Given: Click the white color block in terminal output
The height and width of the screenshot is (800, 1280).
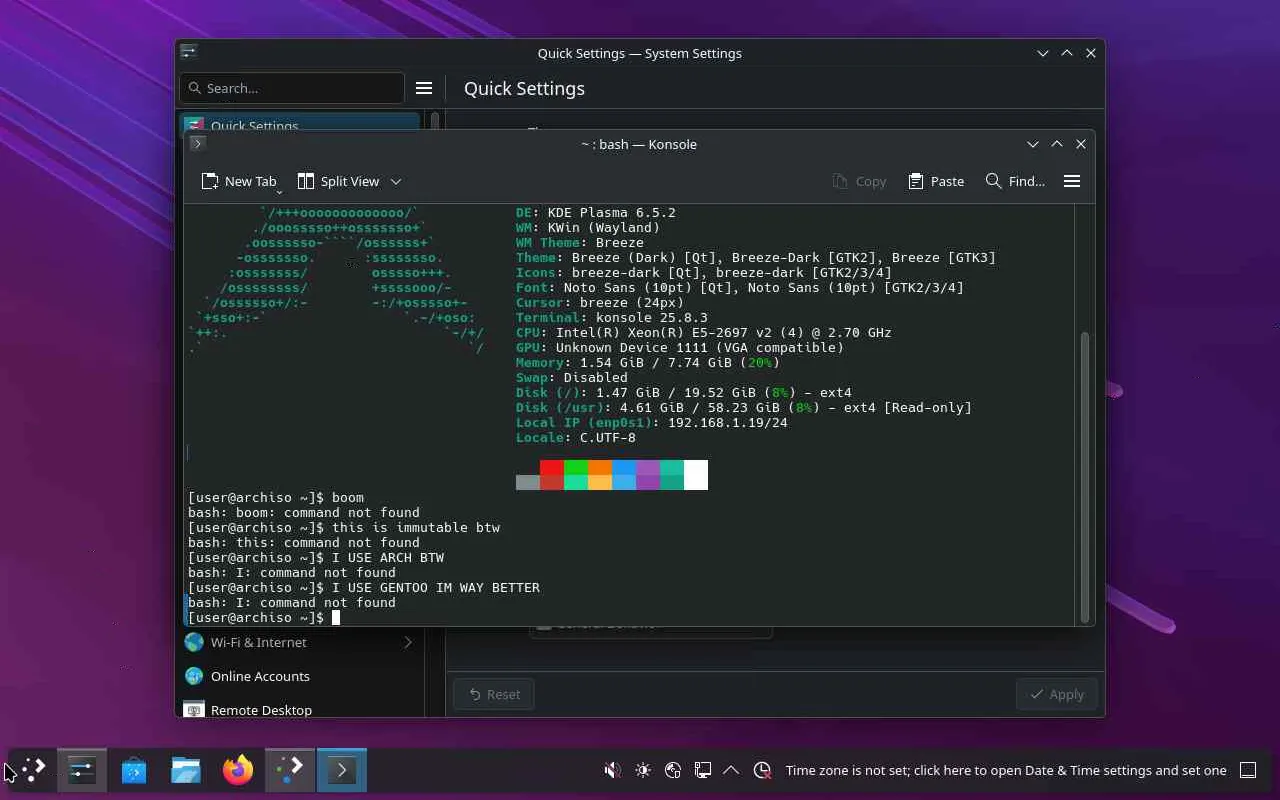Looking at the screenshot, I should click(x=696, y=475).
